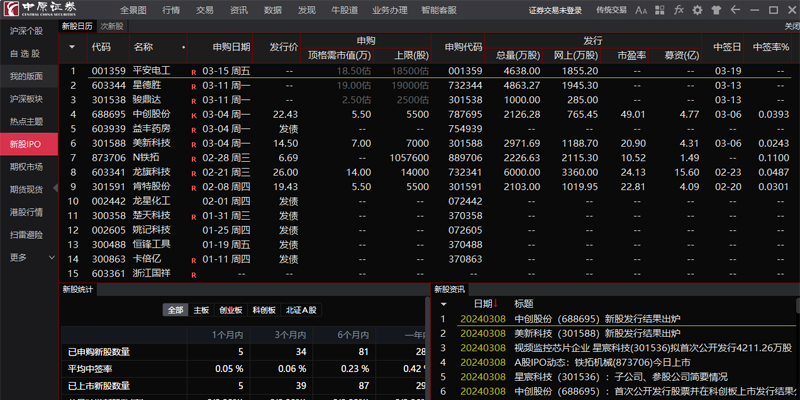Click the red sort arrow beside 日期

[495, 303]
